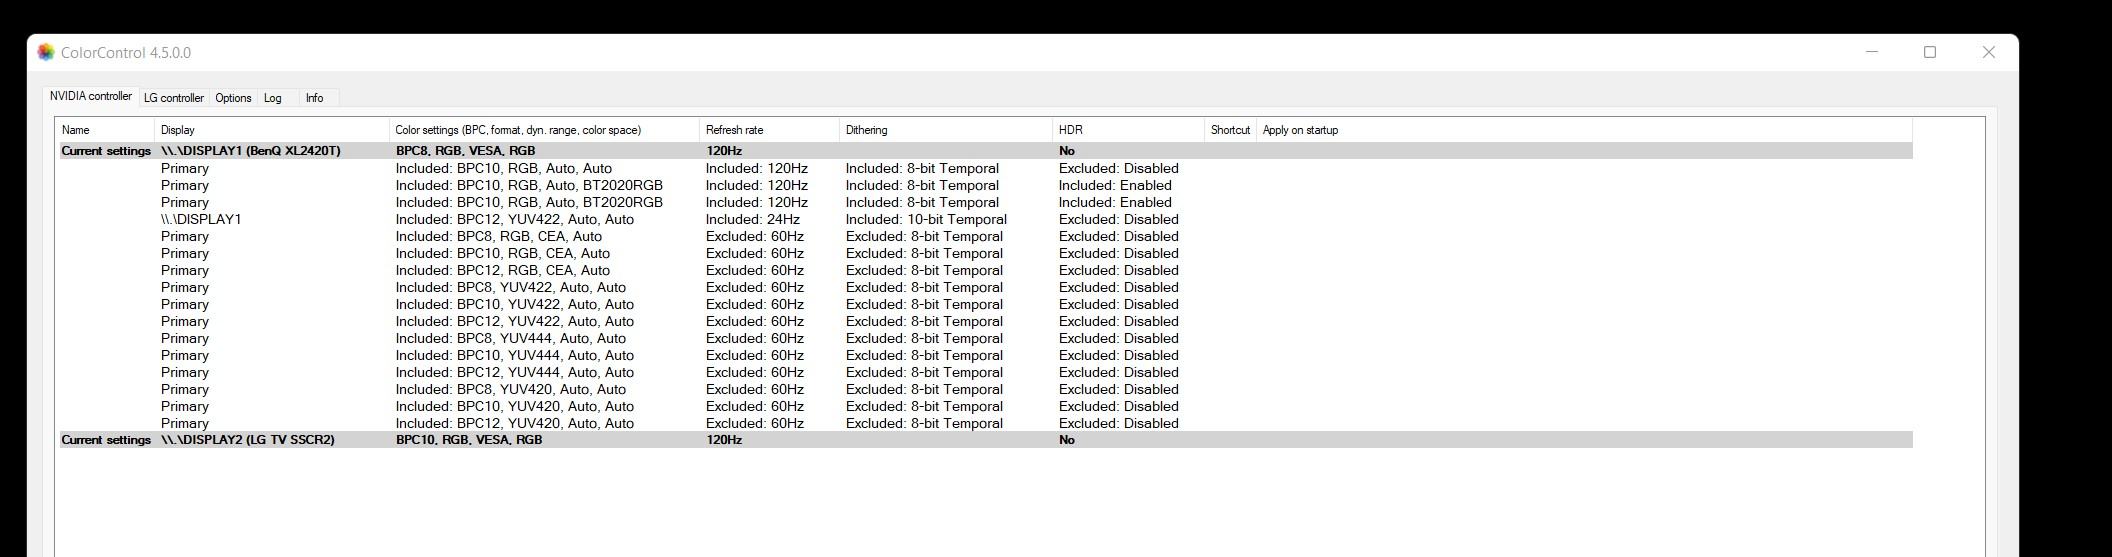The width and height of the screenshot is (2112, 557).
Task: Select preset BPC12, RGB, CEA, Auto
Action: click(985, 270)
